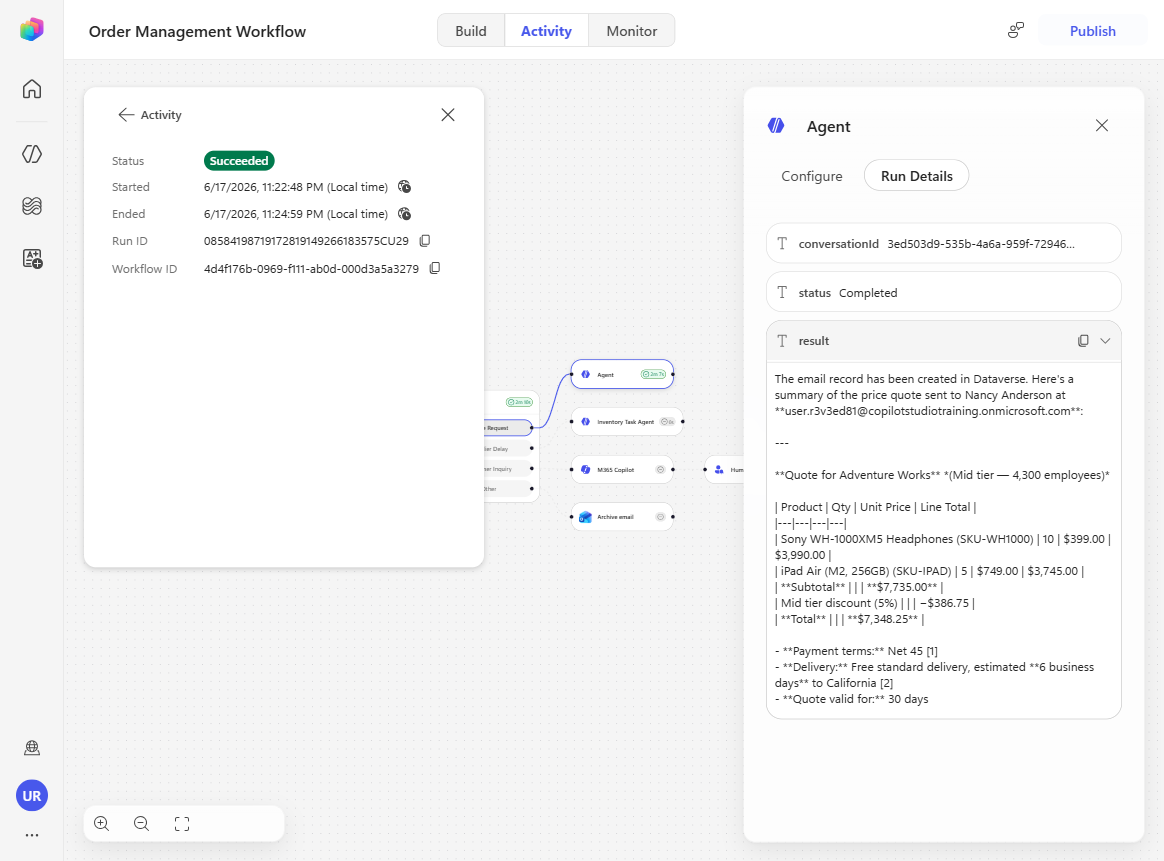Image resolution: width=1164 pixels, height=861 pixels.
Task: Open the sidebar more options ellipsis
Action: [32, 835]
